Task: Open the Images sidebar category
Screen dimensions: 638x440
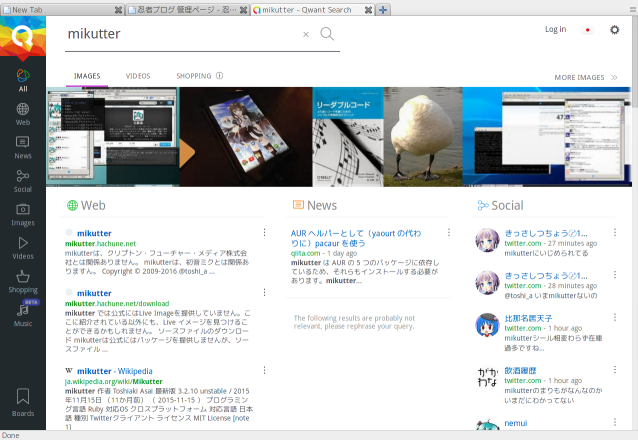Action: [23, 215]
